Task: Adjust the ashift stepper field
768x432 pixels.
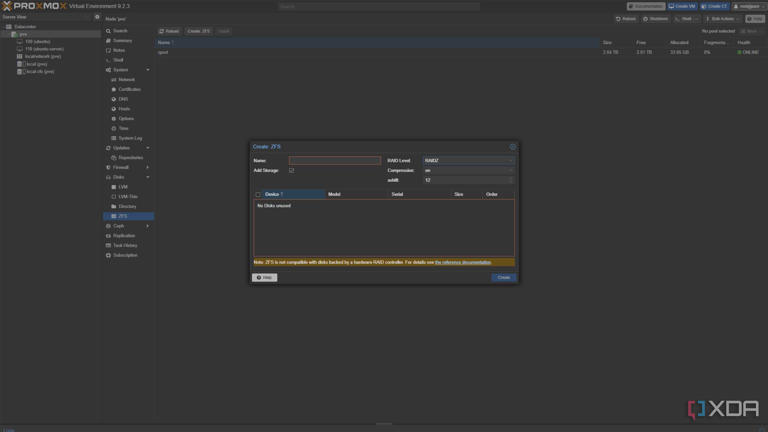Action: click(468, 180)
